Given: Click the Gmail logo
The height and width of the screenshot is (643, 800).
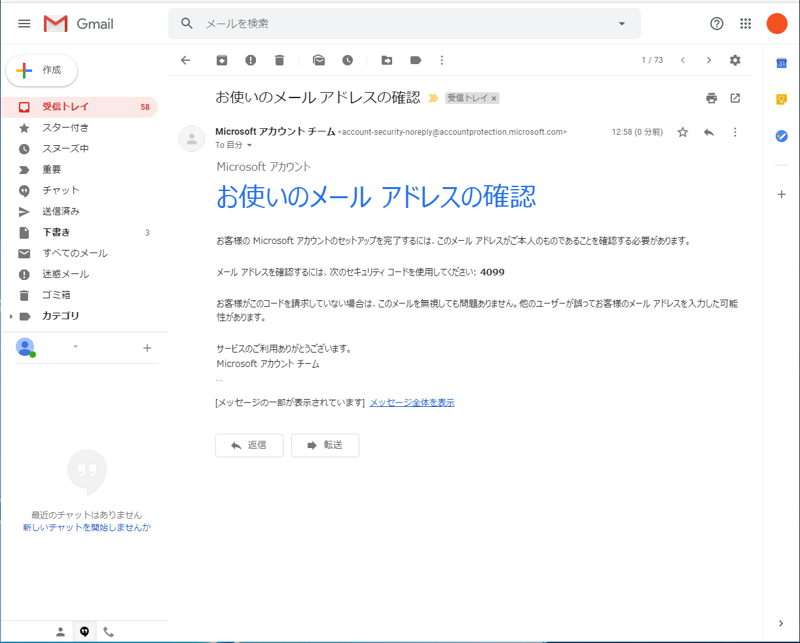Looking at the screenshot, I should click(x=79, y=23).
